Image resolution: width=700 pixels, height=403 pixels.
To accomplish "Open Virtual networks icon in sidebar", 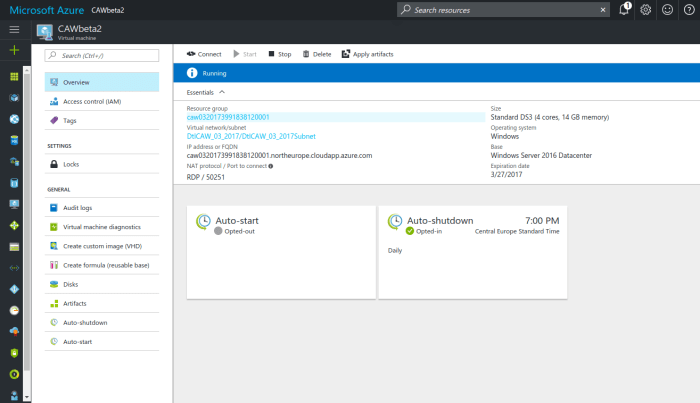I will pyautogui.click(x=14, y=268).
